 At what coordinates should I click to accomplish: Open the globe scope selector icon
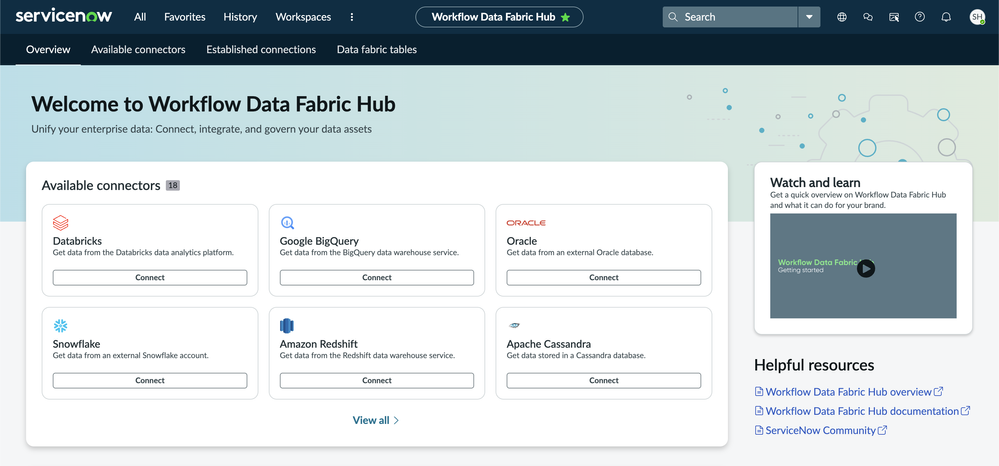pyautogui.click(x=842, y=17)
